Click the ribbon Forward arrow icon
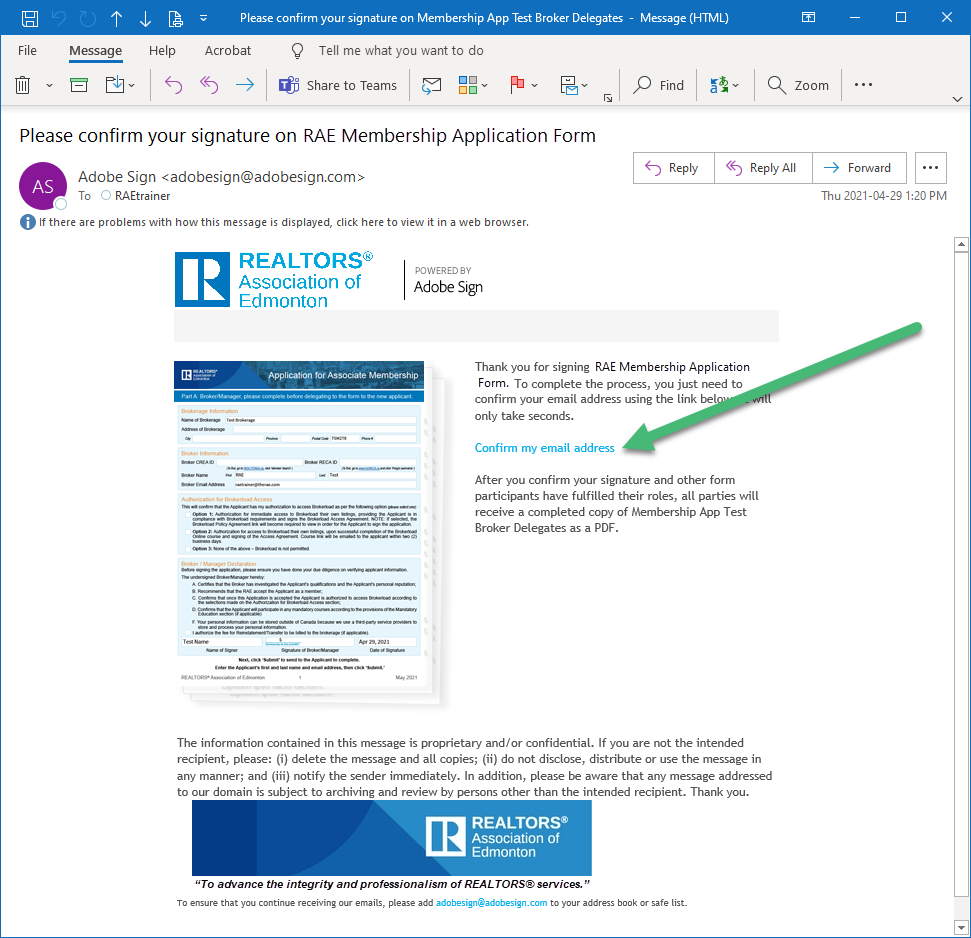The height and width of the screenshot is (938, 971). click(x=245, y=85)
